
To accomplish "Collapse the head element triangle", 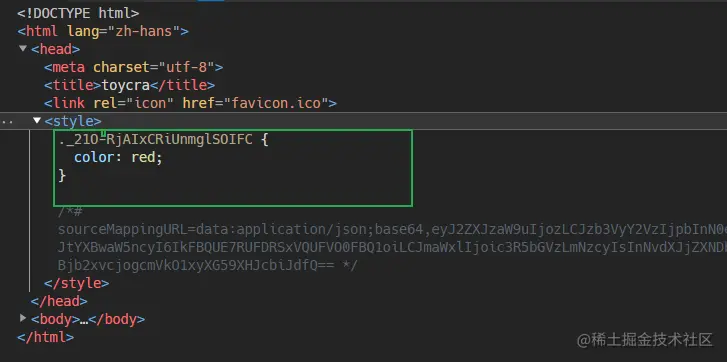I will tap(23, 48).
